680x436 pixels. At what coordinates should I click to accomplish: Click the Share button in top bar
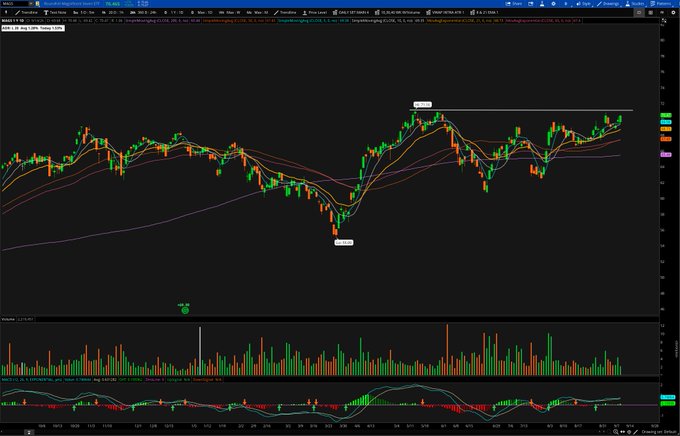click(x=513, y=3)
